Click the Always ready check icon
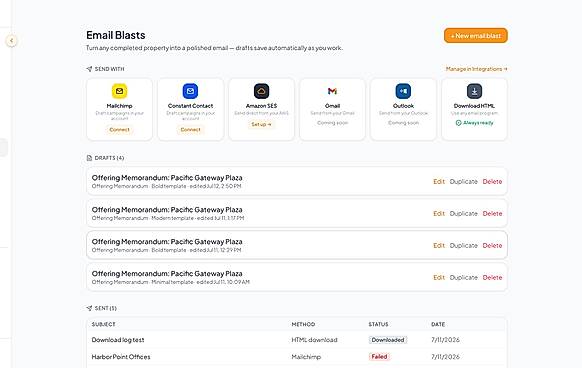The width and height of the screenshot is (582, 368). point(458,123)
